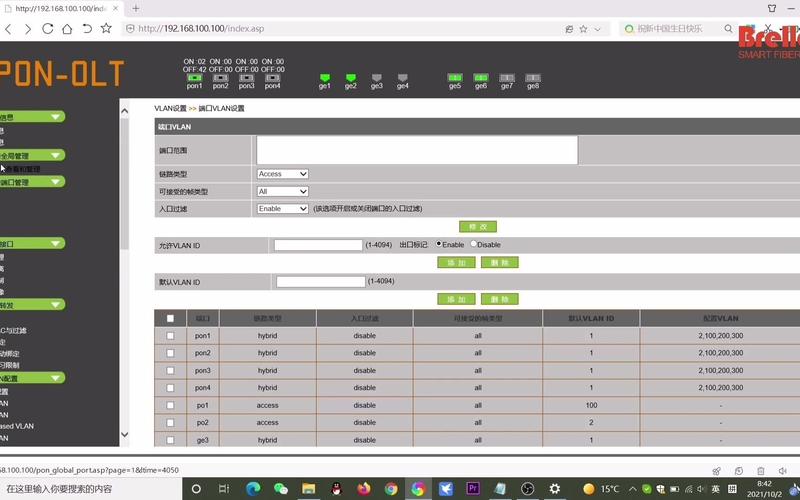Select the Disable egress tag radio button

[x=473, y=244]
